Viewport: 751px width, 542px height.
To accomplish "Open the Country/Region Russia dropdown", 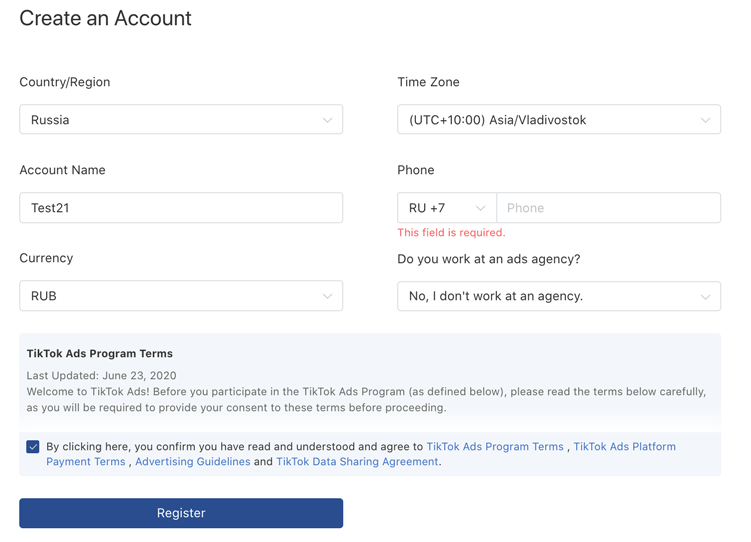I will pyautogui.click(x=170, y=120).
